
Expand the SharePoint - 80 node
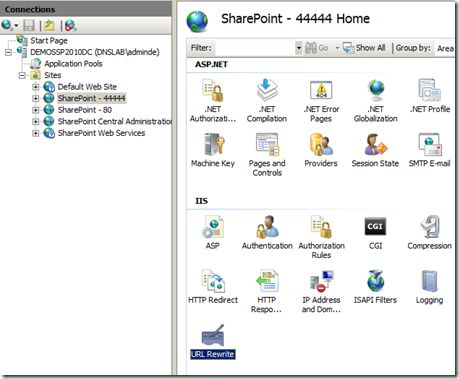(35, 110)
